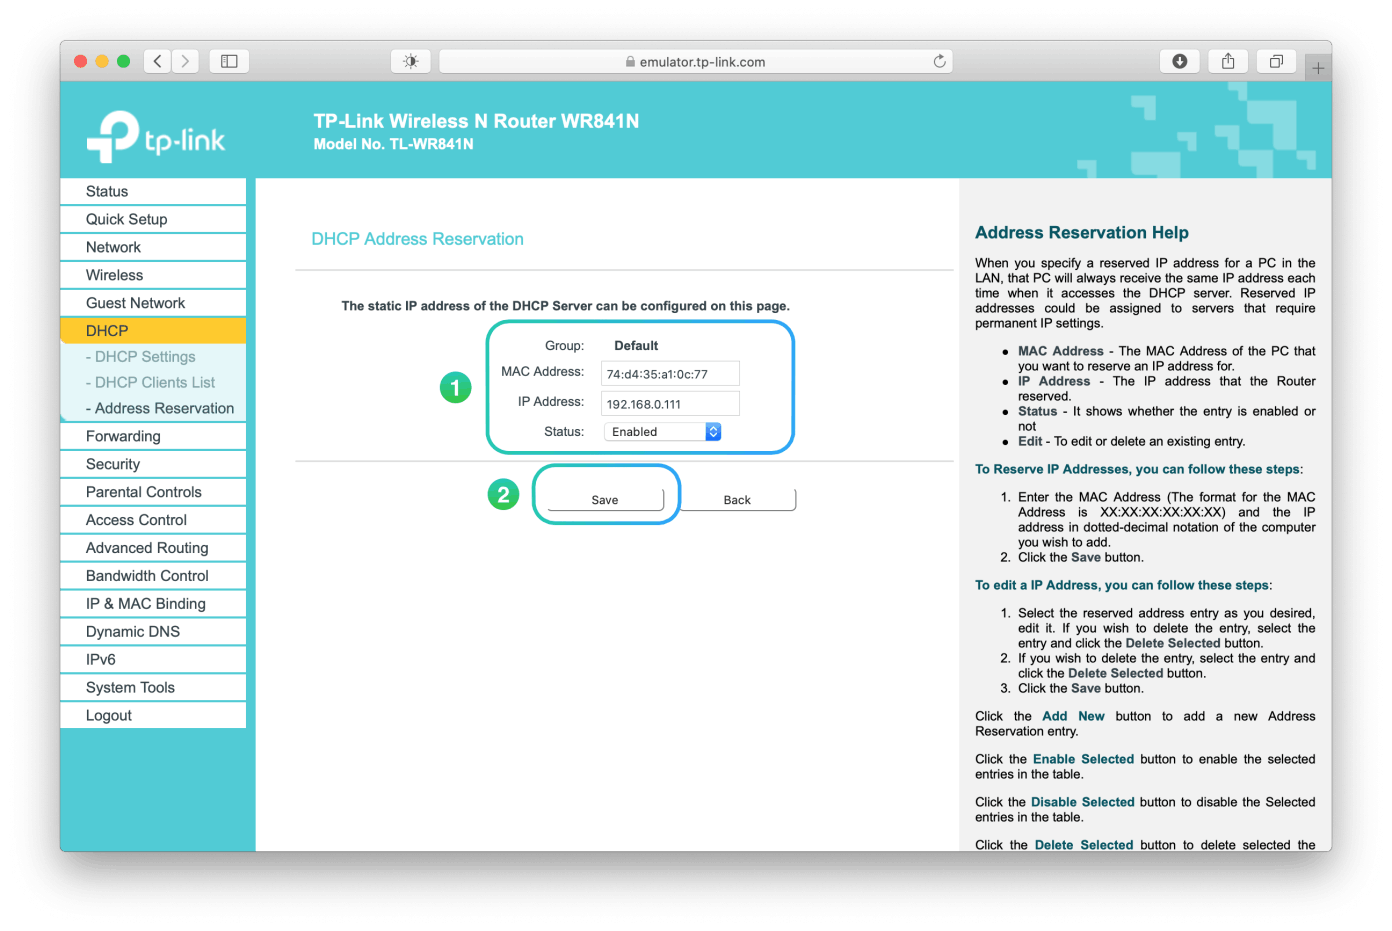Click the Back button
This screenshot has height=931, width=1392.
click(737, 500)
